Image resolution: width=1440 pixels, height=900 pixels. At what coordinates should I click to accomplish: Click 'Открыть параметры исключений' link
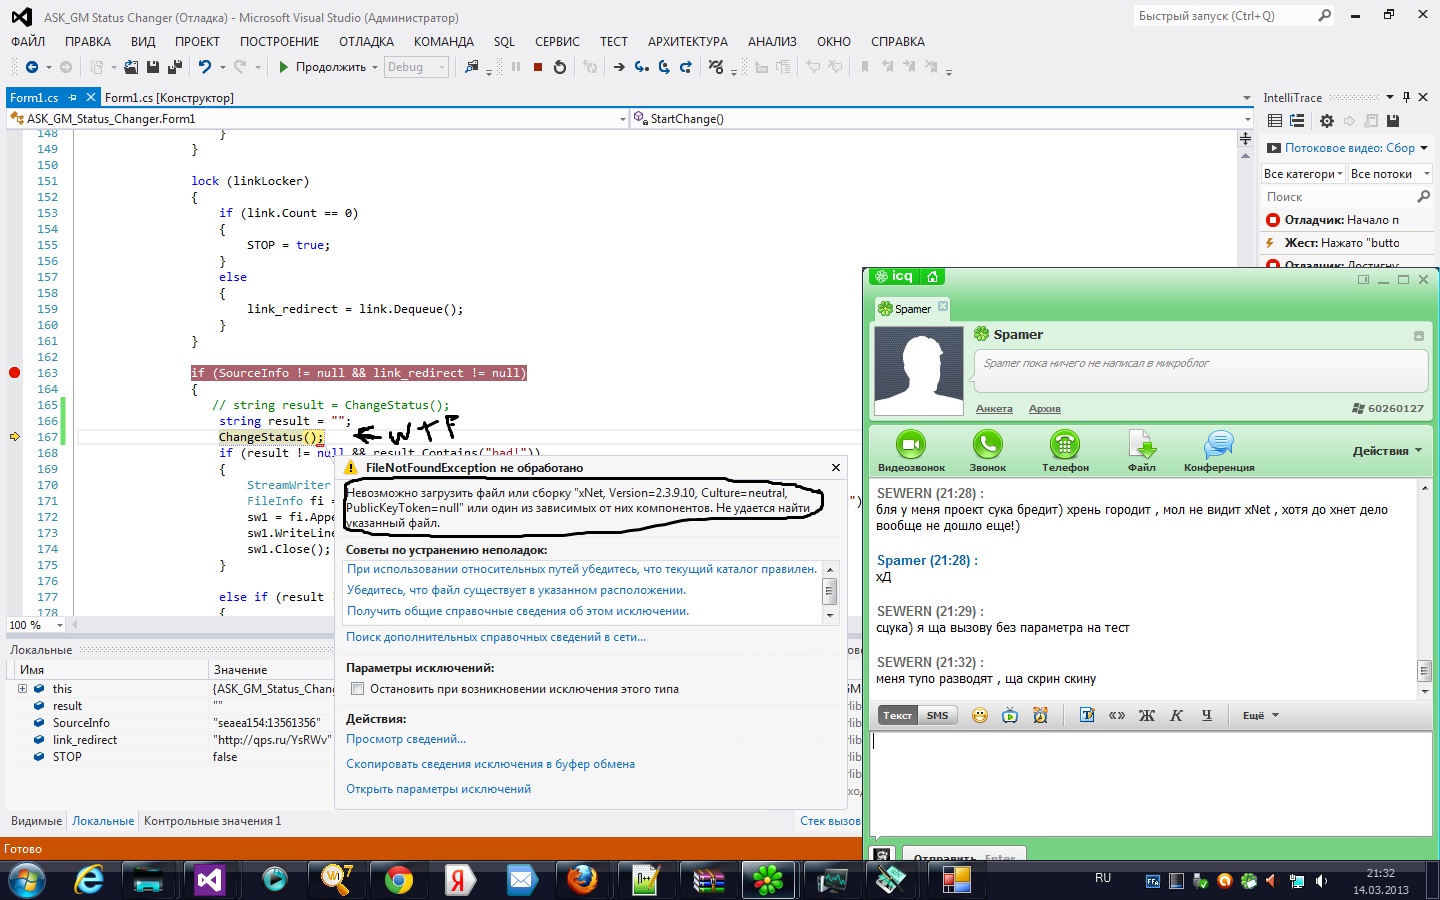pyautogui.click(x=438, y=789)
